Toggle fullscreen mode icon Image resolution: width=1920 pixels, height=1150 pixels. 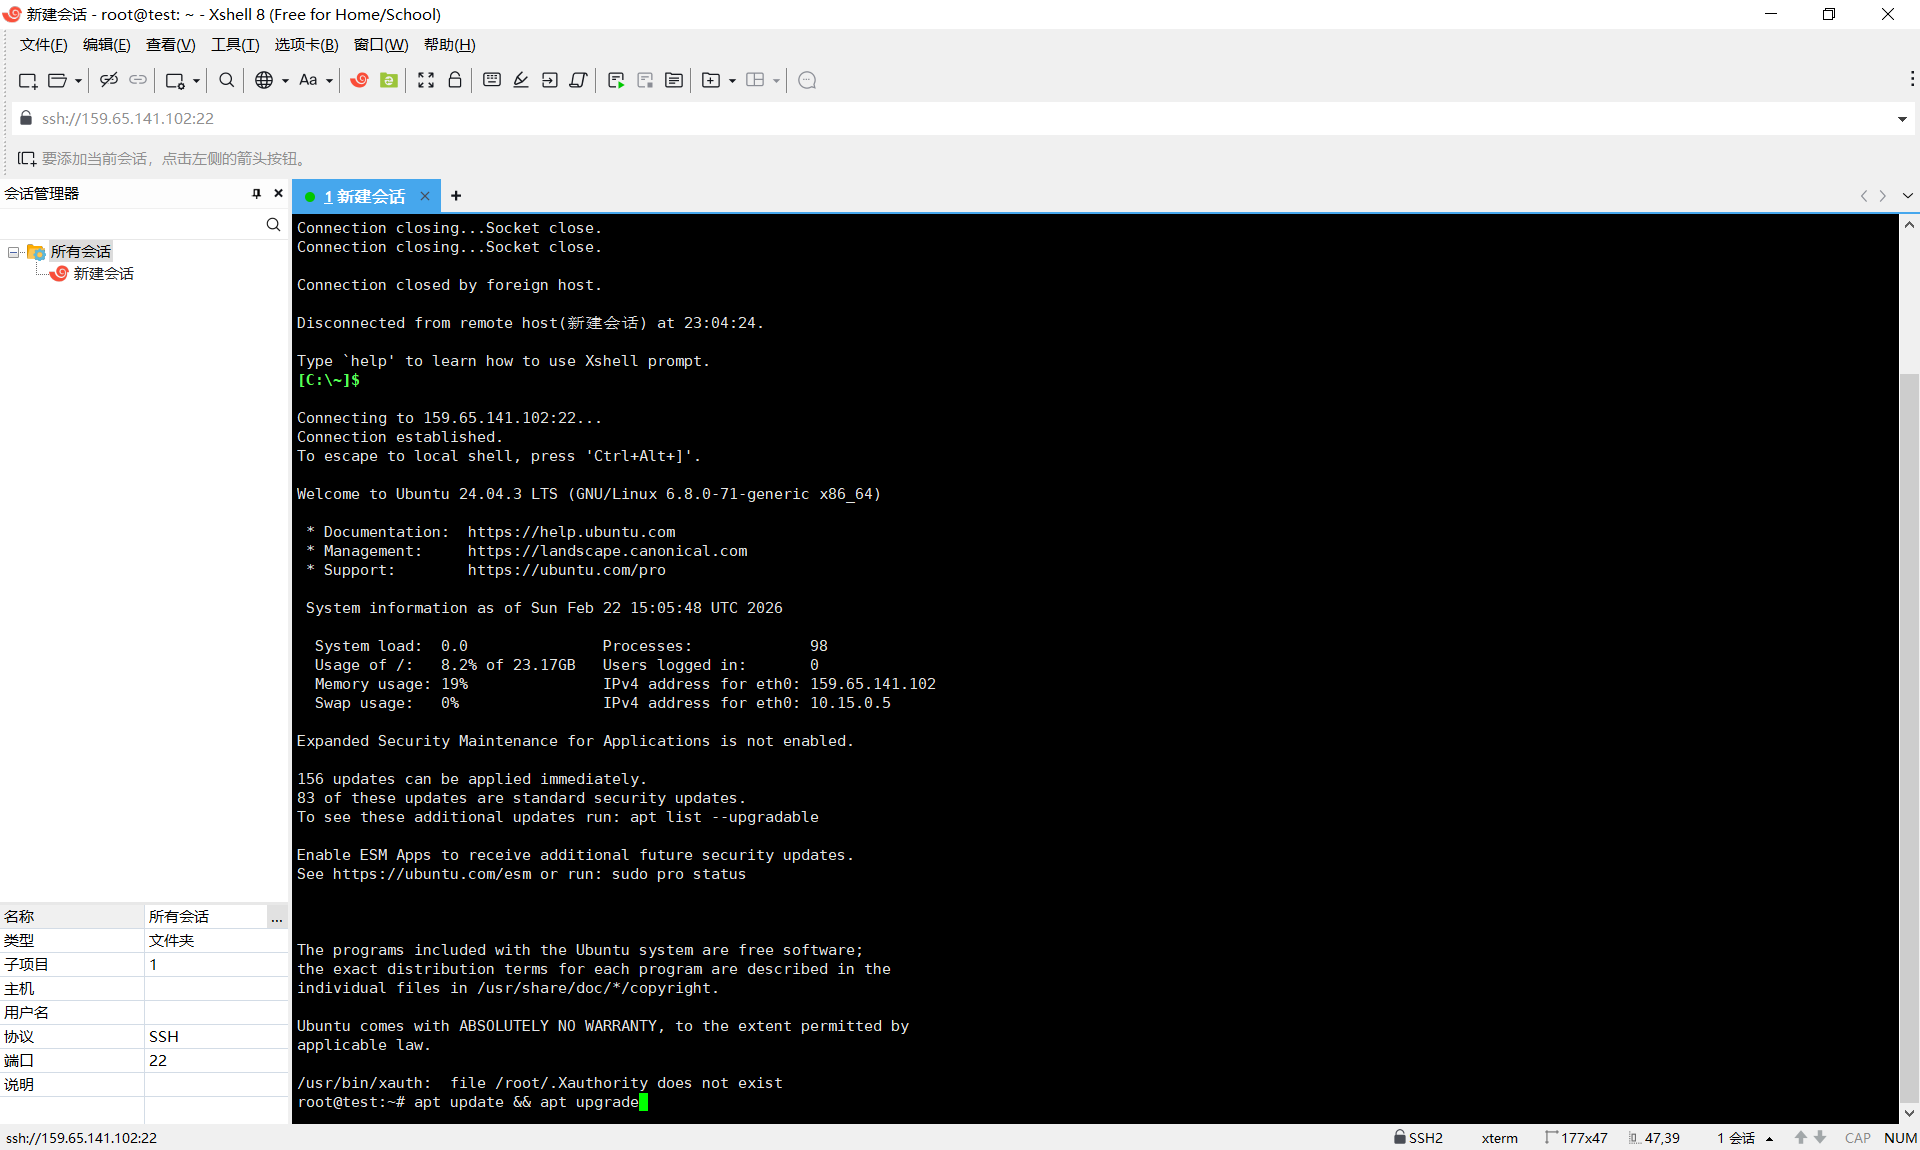[x=426, y=80]
